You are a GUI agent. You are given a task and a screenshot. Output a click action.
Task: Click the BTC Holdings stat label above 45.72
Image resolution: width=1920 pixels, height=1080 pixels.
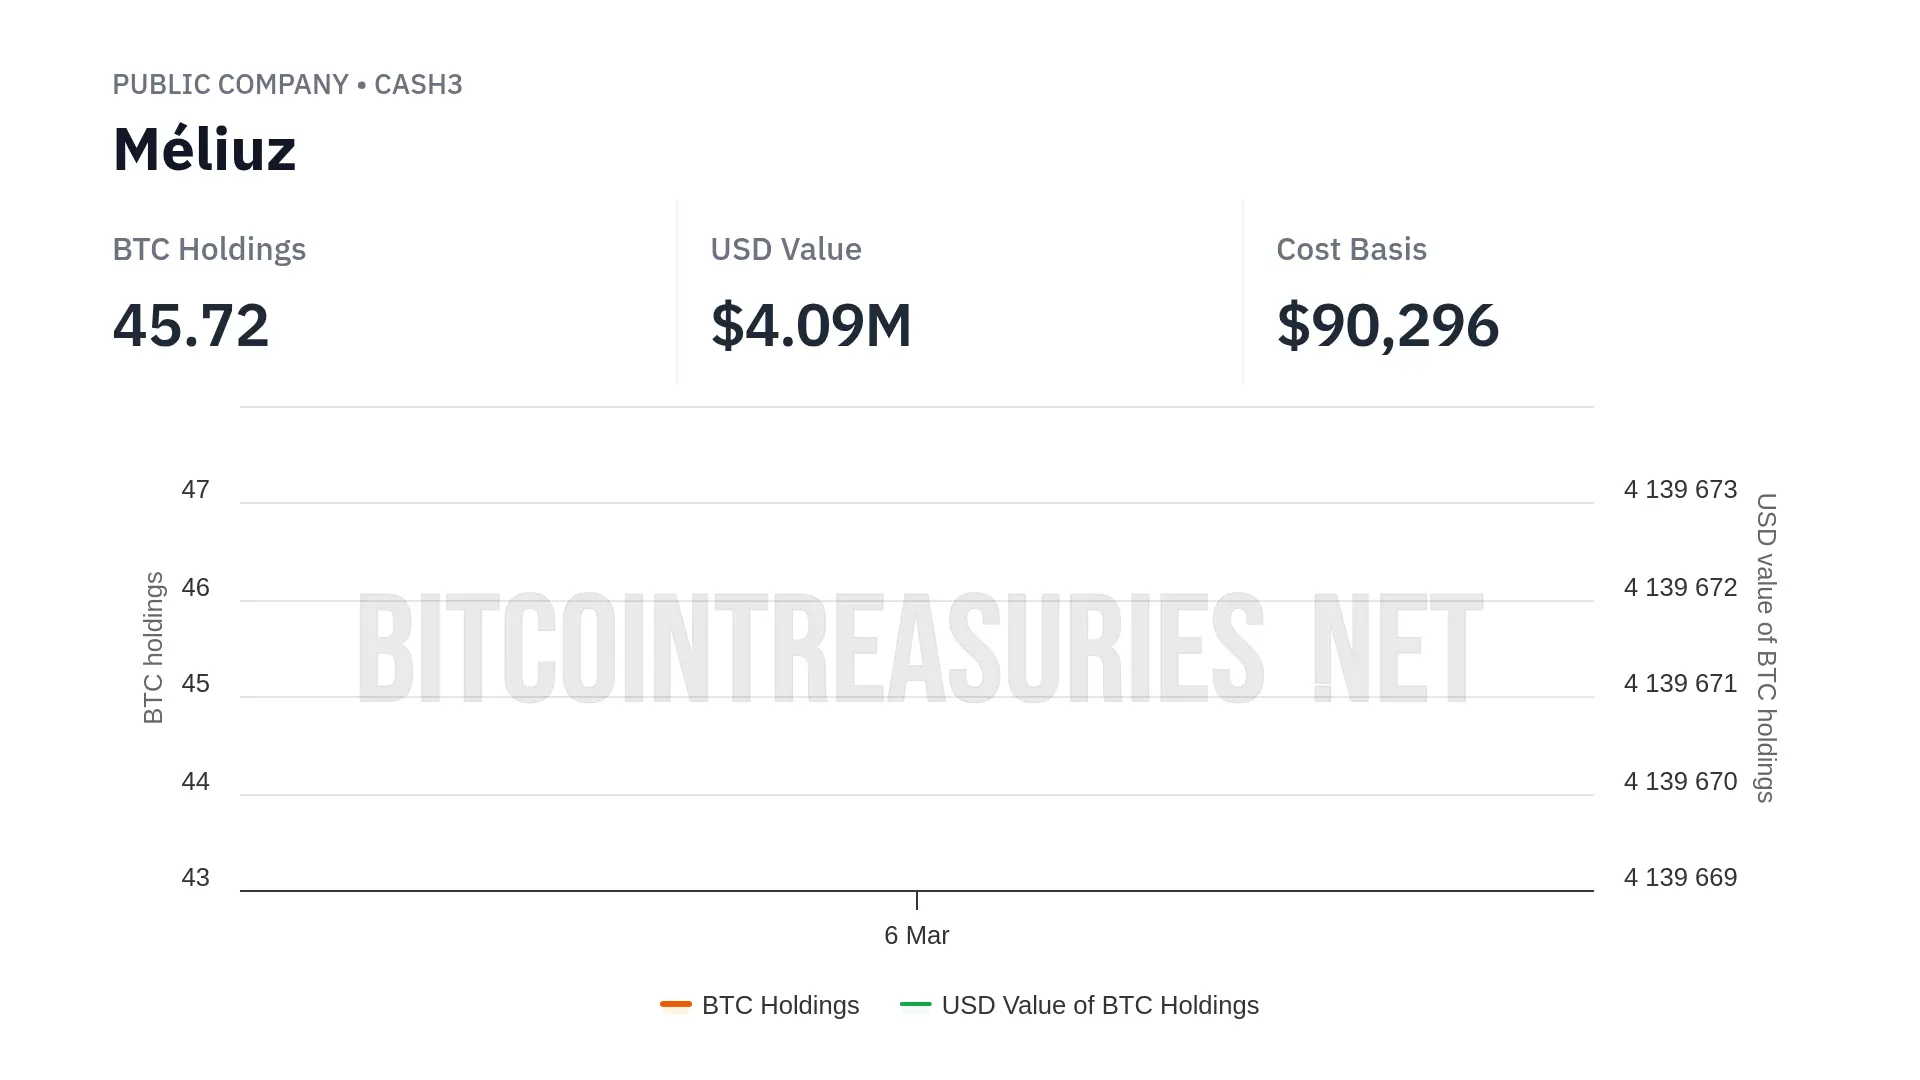209,249
